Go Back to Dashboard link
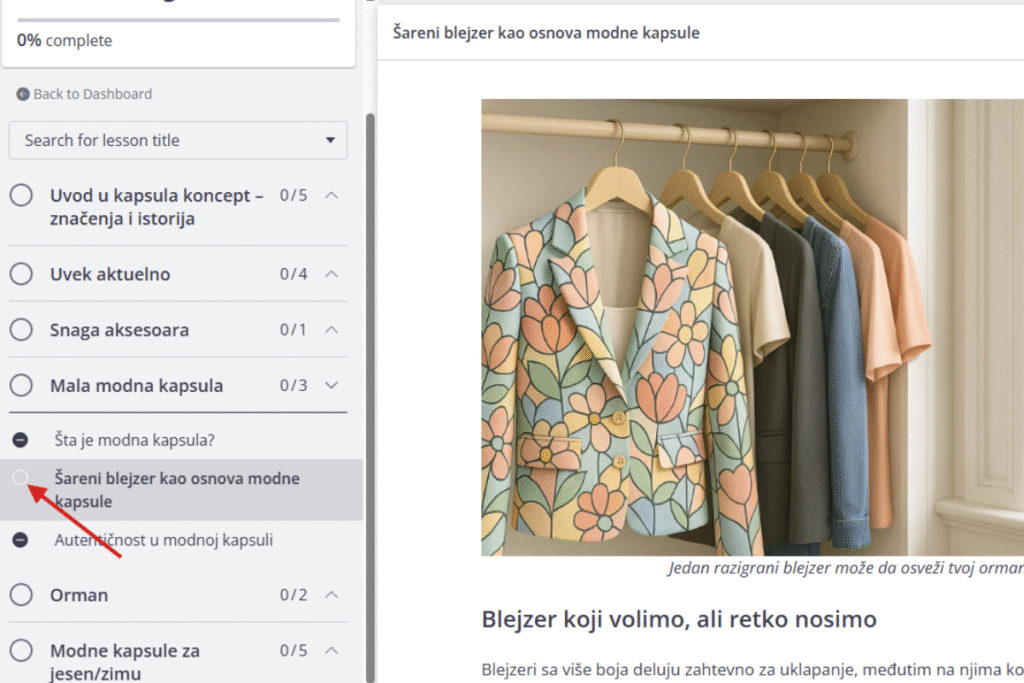The width and height of the screenshot is (1024, 683). tap(92, 94)
